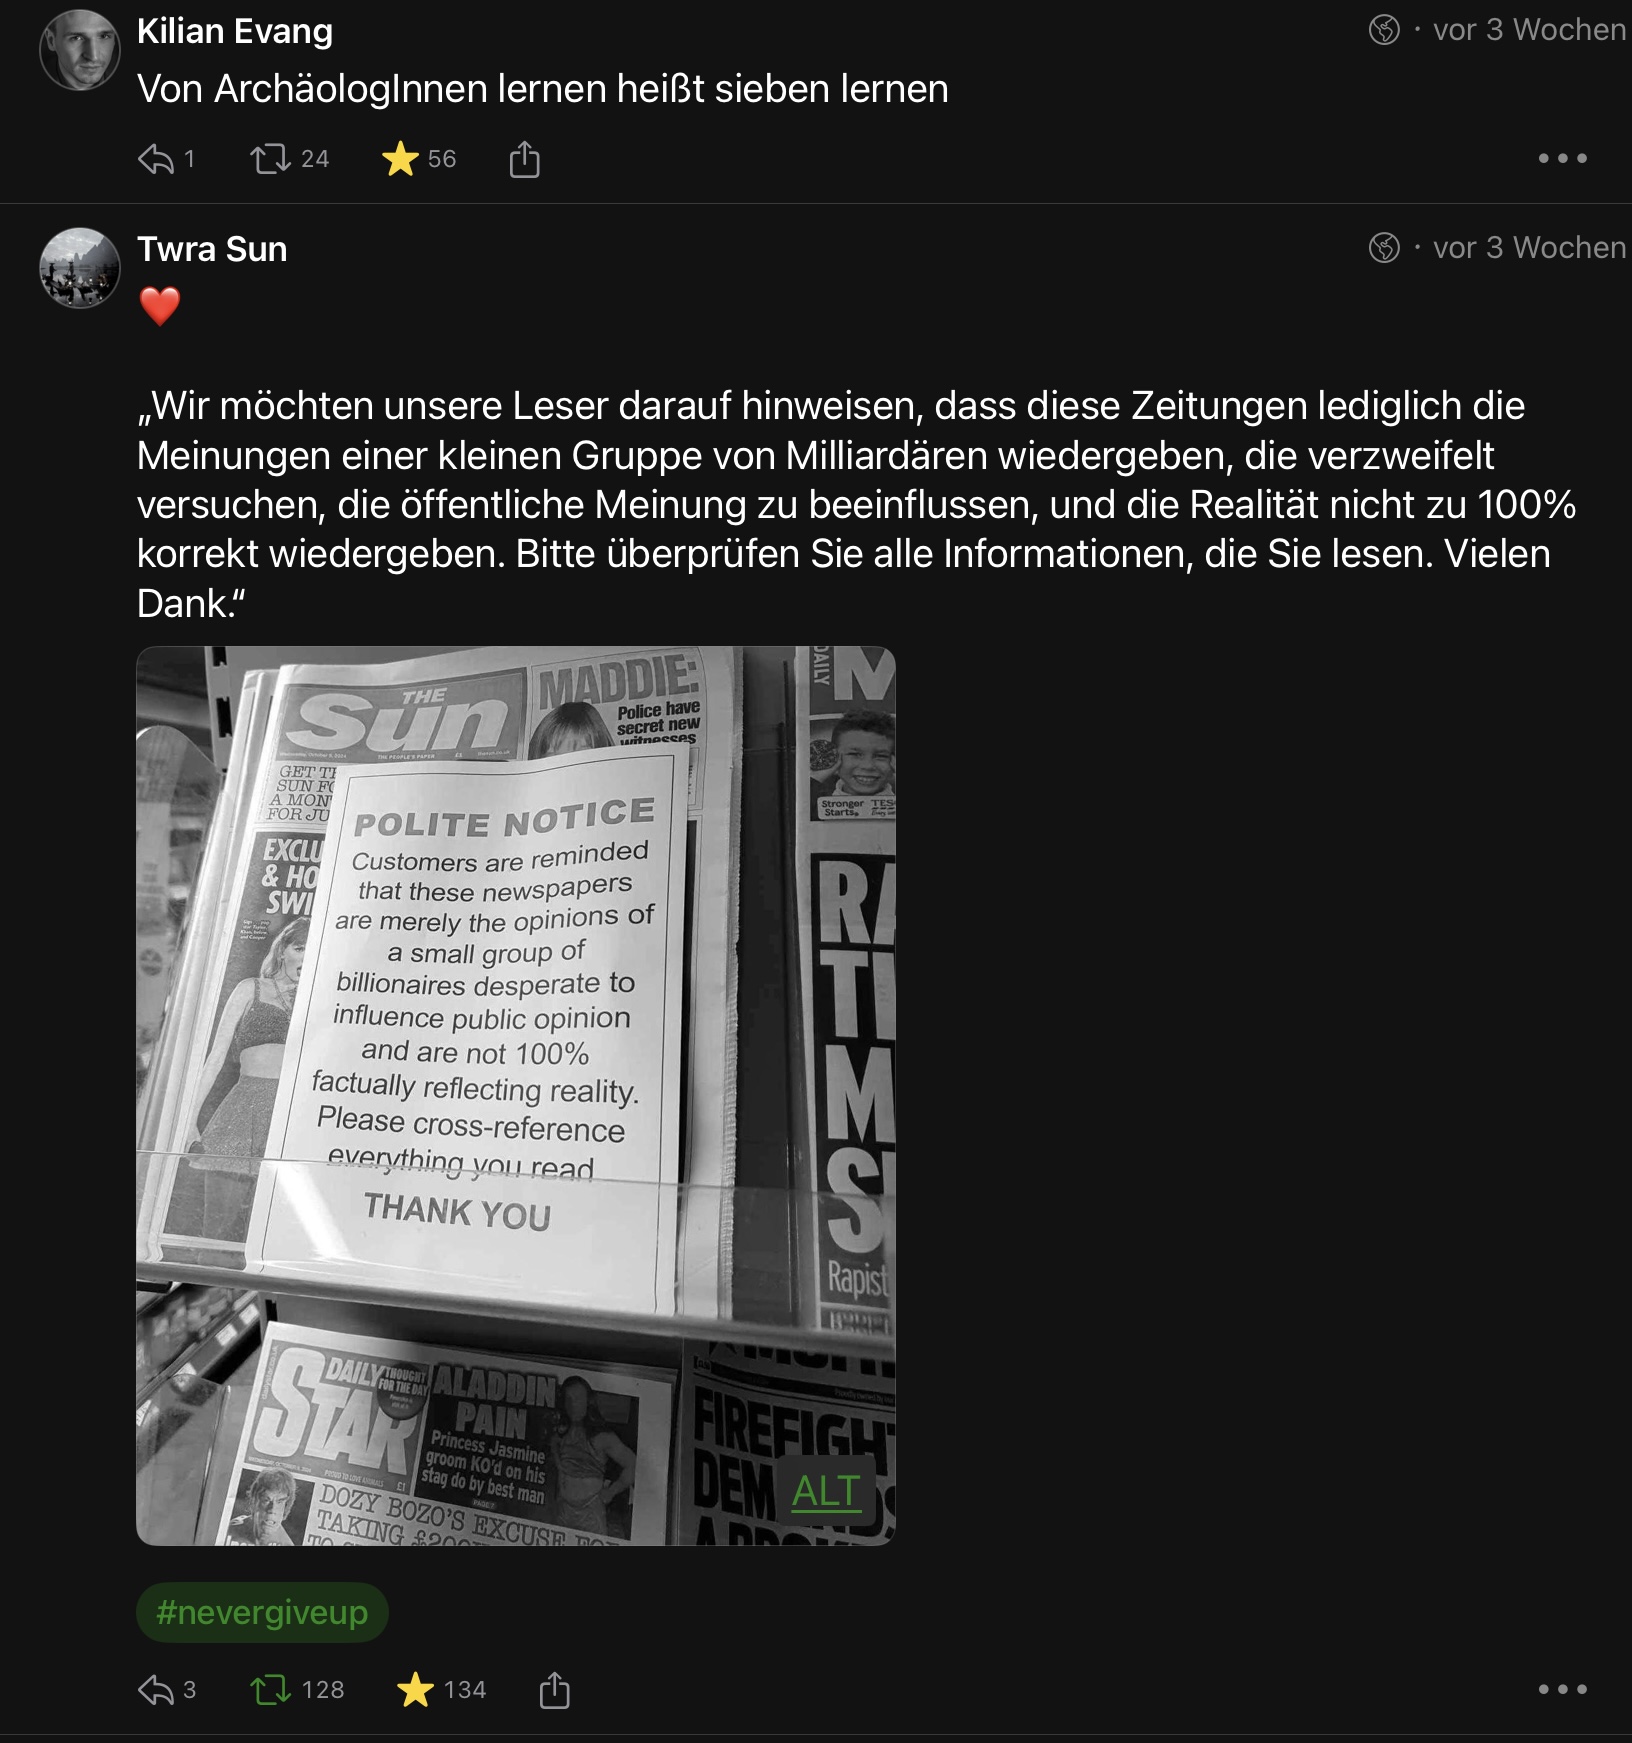This screenshot has height=1743, width=1632.
Task: Open Kilian Evang's profile avatar
Action: tap(79, 50)
